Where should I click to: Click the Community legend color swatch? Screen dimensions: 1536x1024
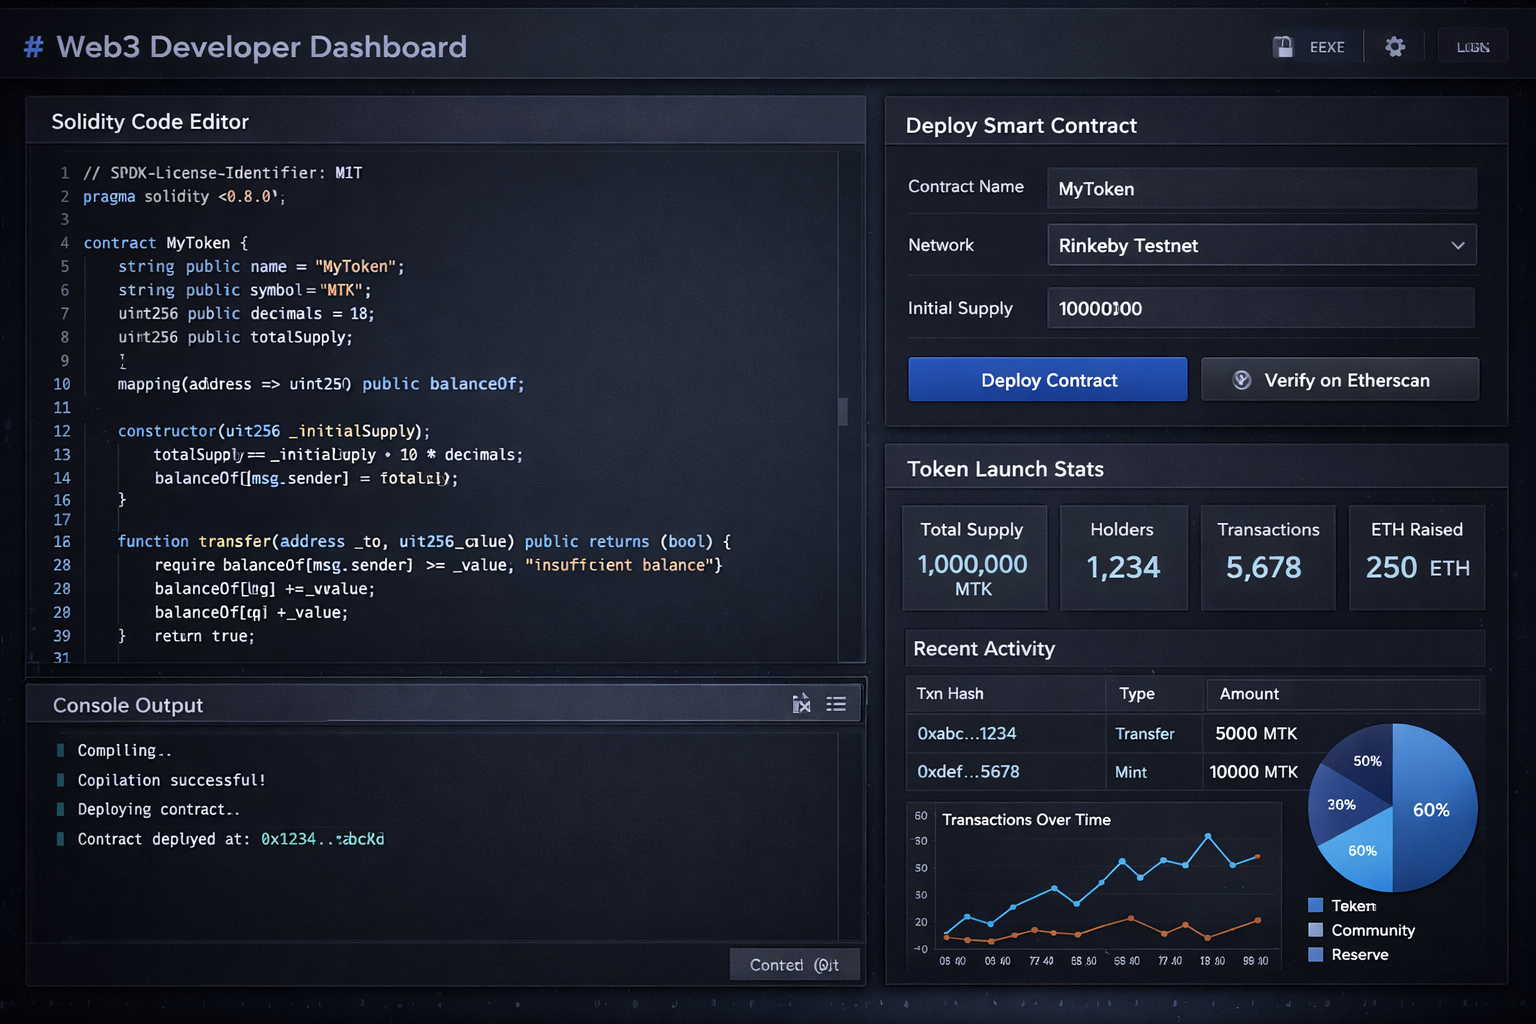point(1317,930)
